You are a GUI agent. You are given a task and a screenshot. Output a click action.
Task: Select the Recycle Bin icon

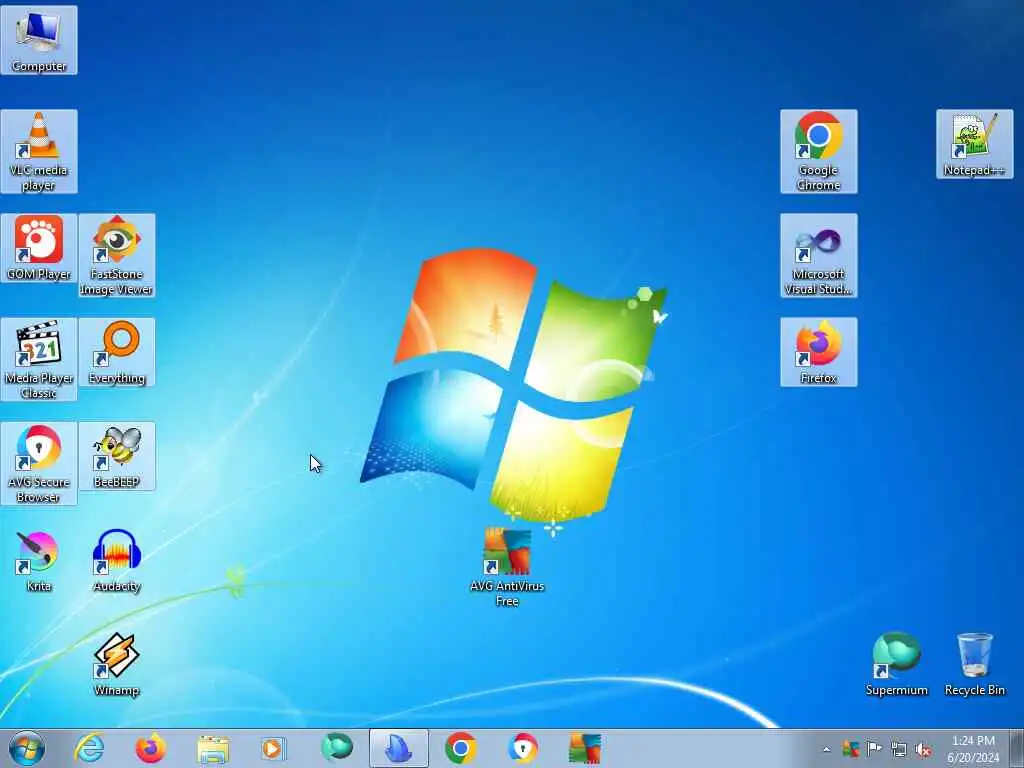point(974,664)
